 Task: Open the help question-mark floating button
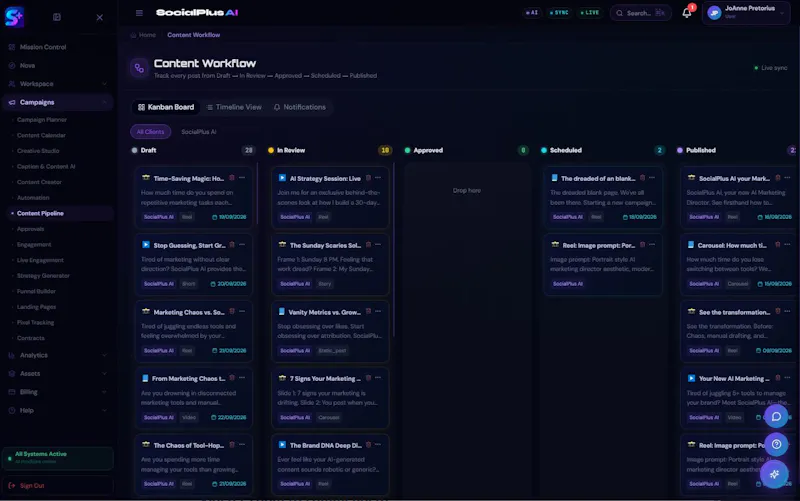tap(776, 444)
